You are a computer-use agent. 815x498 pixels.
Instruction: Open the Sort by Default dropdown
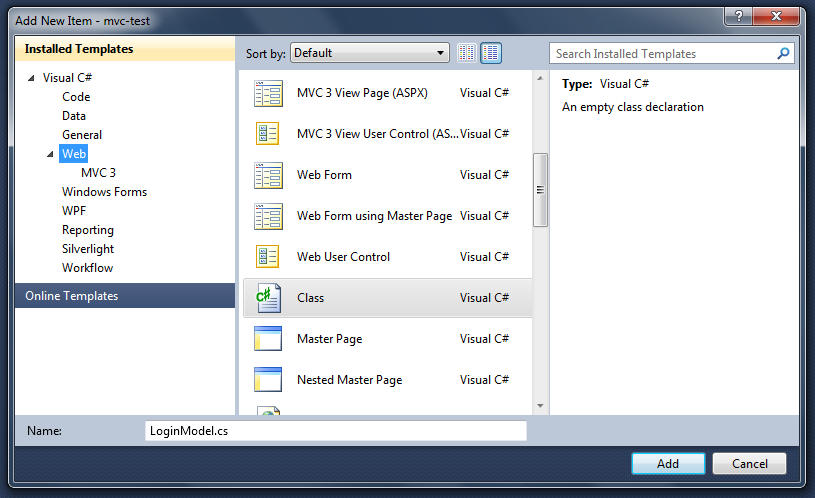pos(370,54)
